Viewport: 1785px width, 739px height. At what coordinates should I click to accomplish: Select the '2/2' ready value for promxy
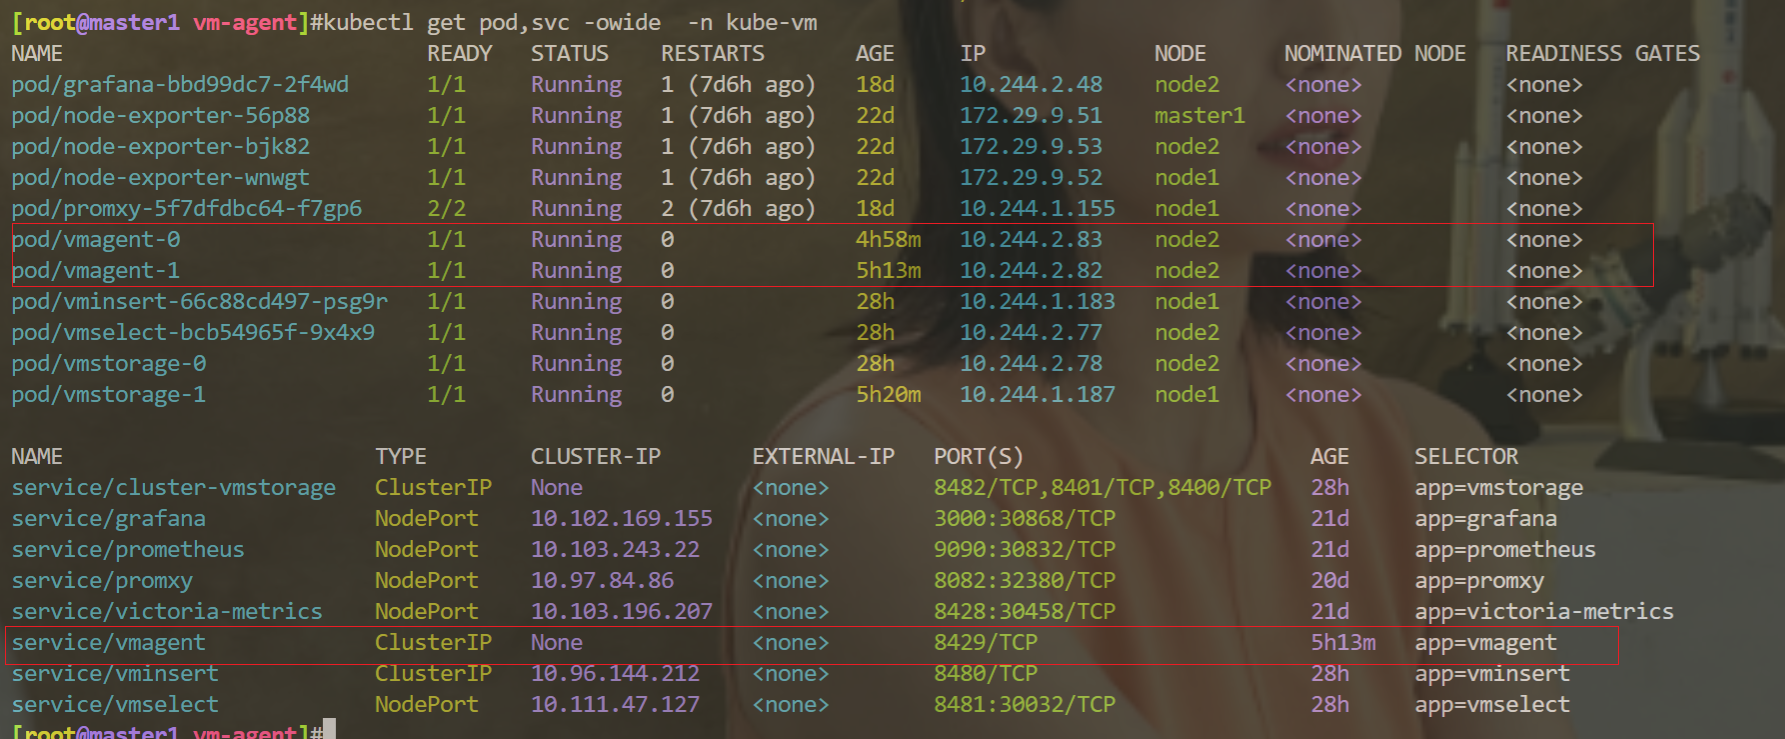[x=447, y=209]
